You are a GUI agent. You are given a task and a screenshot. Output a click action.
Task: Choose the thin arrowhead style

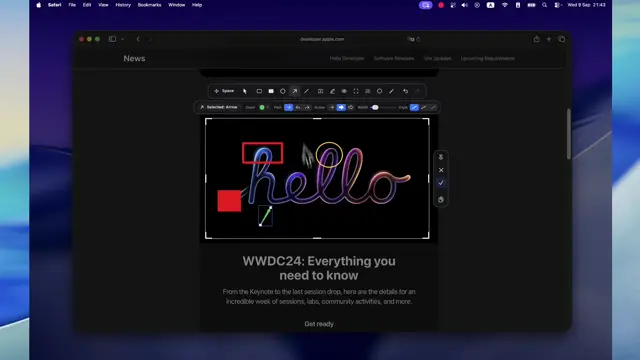pos(331,107)
